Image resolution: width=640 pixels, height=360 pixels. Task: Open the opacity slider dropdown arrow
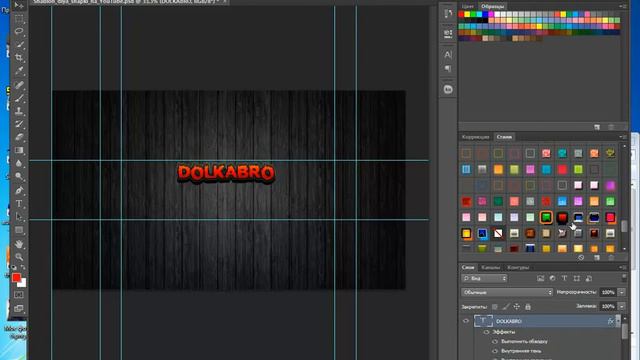[x=622, y=292]
